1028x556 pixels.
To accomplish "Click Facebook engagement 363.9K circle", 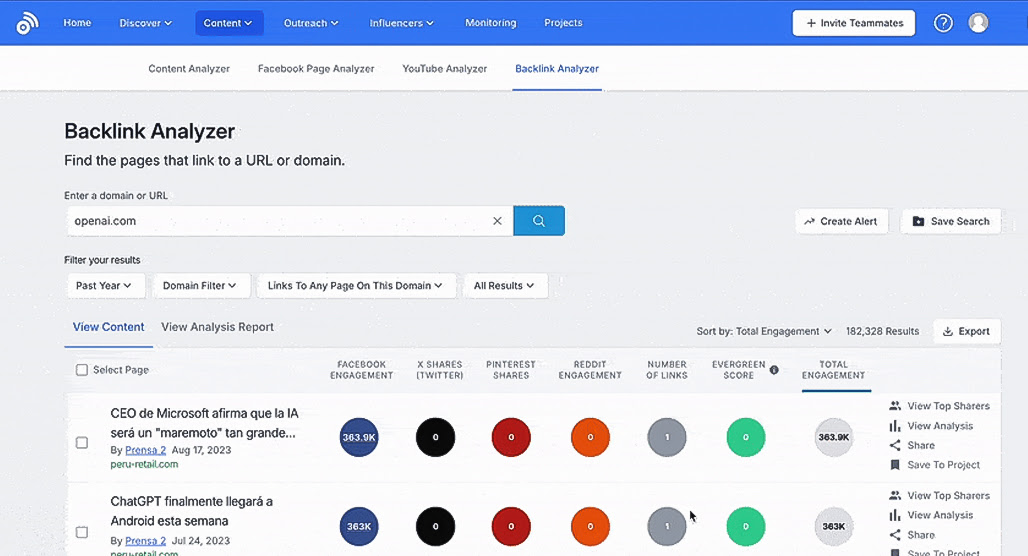I will [x=359, y=437].
